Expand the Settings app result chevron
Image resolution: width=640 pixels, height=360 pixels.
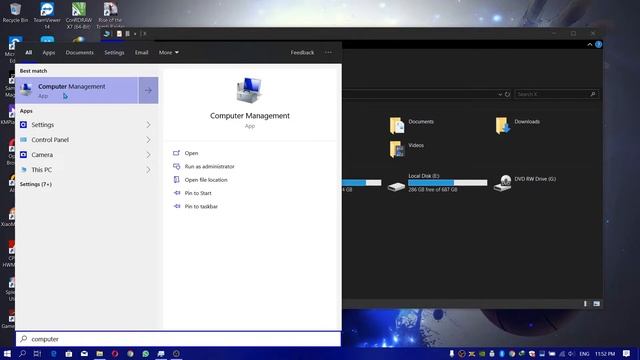click(x=148, y=125)
